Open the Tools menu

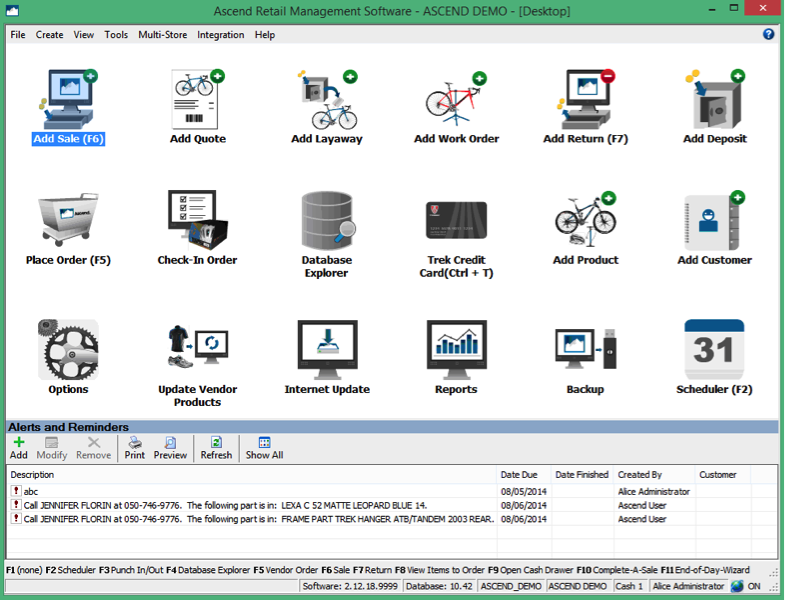116,35
